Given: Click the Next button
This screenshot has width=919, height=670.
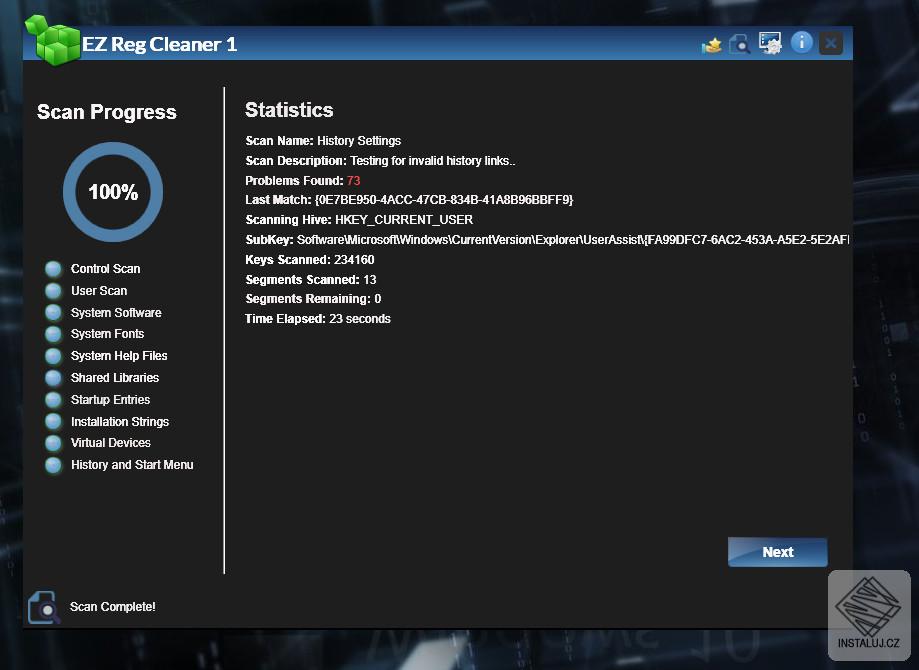Looking at the screenshot, I should pos(777,552).
